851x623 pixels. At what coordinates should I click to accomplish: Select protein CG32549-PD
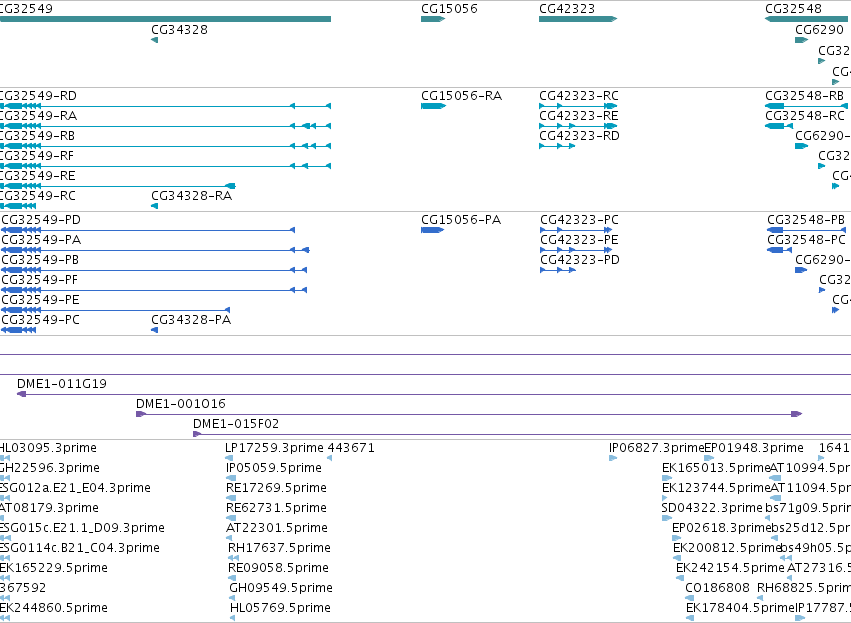pyautogui.click(x=148, y=230)
